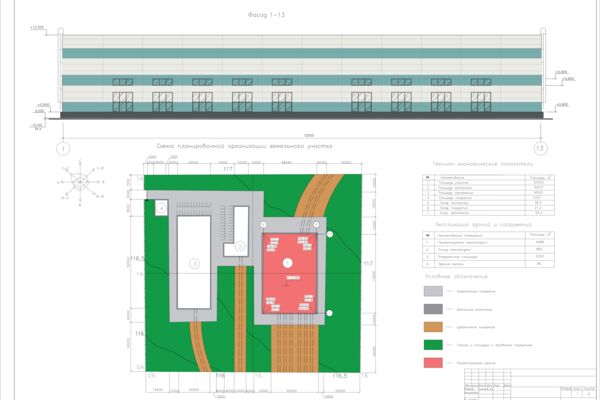Click the orange-brown legend swatch

(x=433, y=327)
